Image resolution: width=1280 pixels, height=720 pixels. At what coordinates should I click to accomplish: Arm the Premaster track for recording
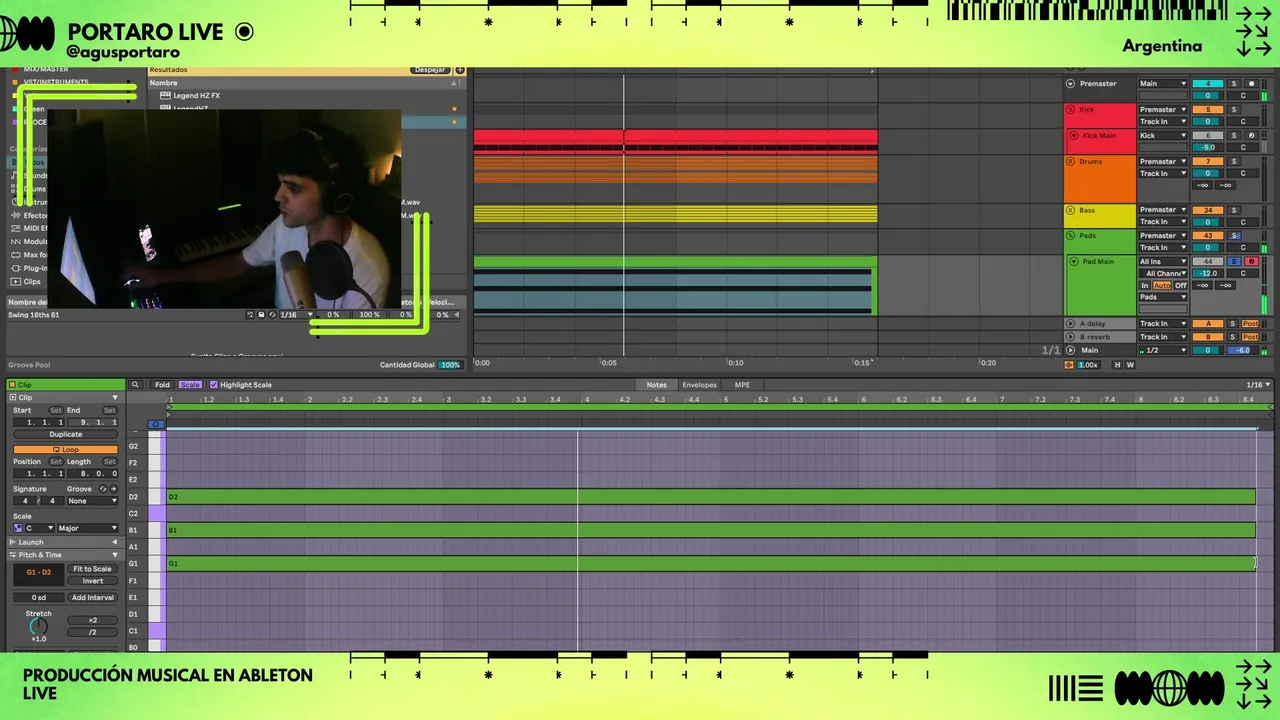(1251, 84)
